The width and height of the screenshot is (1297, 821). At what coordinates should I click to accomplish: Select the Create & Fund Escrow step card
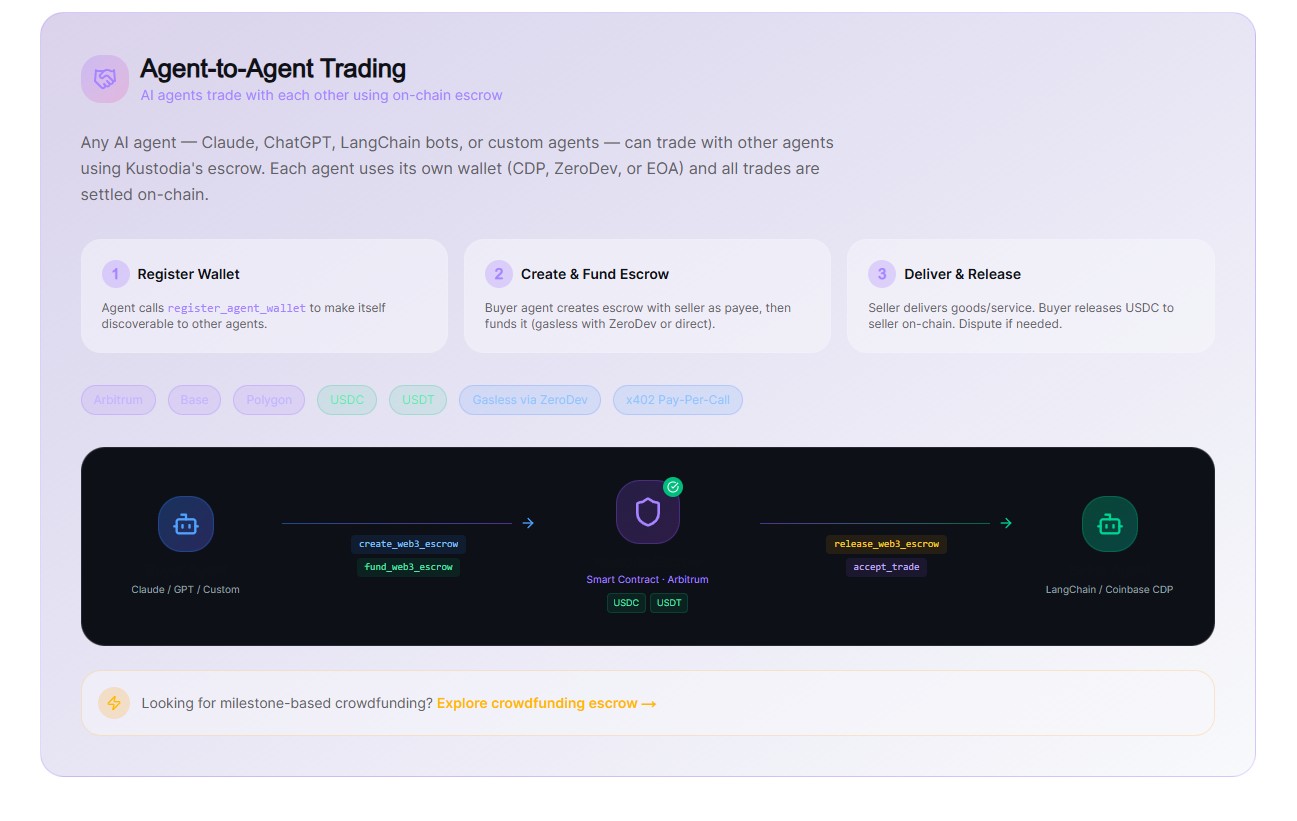pos(647,295)
